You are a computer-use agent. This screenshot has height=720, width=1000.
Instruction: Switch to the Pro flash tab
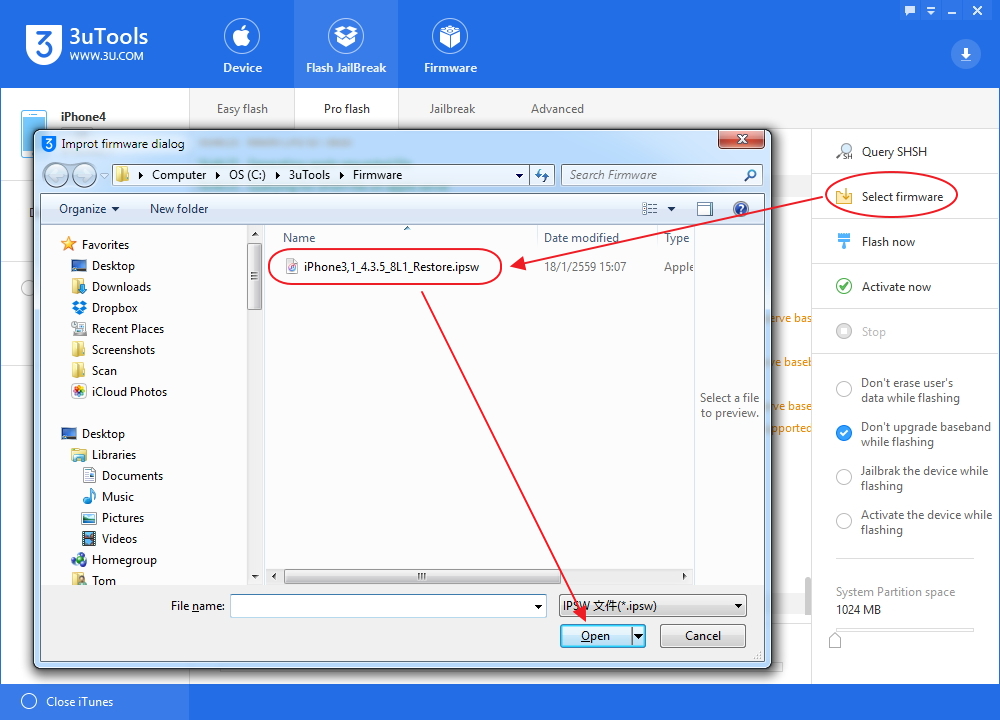(x=346, y=108)
